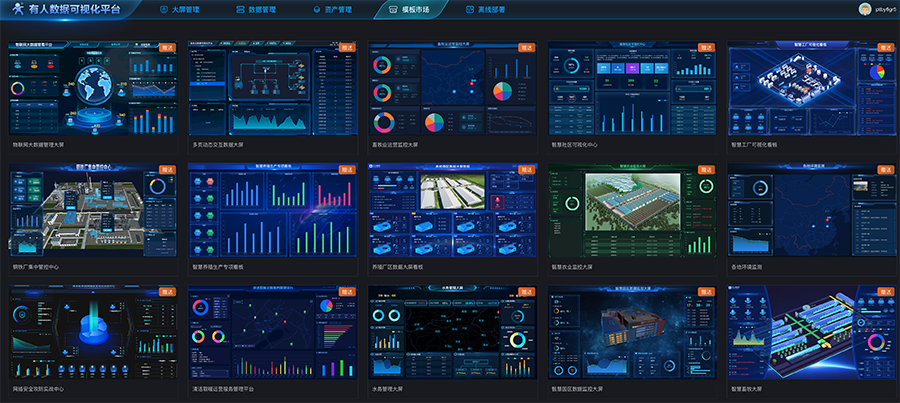
Task: Click 赠送 badge on 网络安全攻防实战中心 card
Action: [x=168, y=292]
